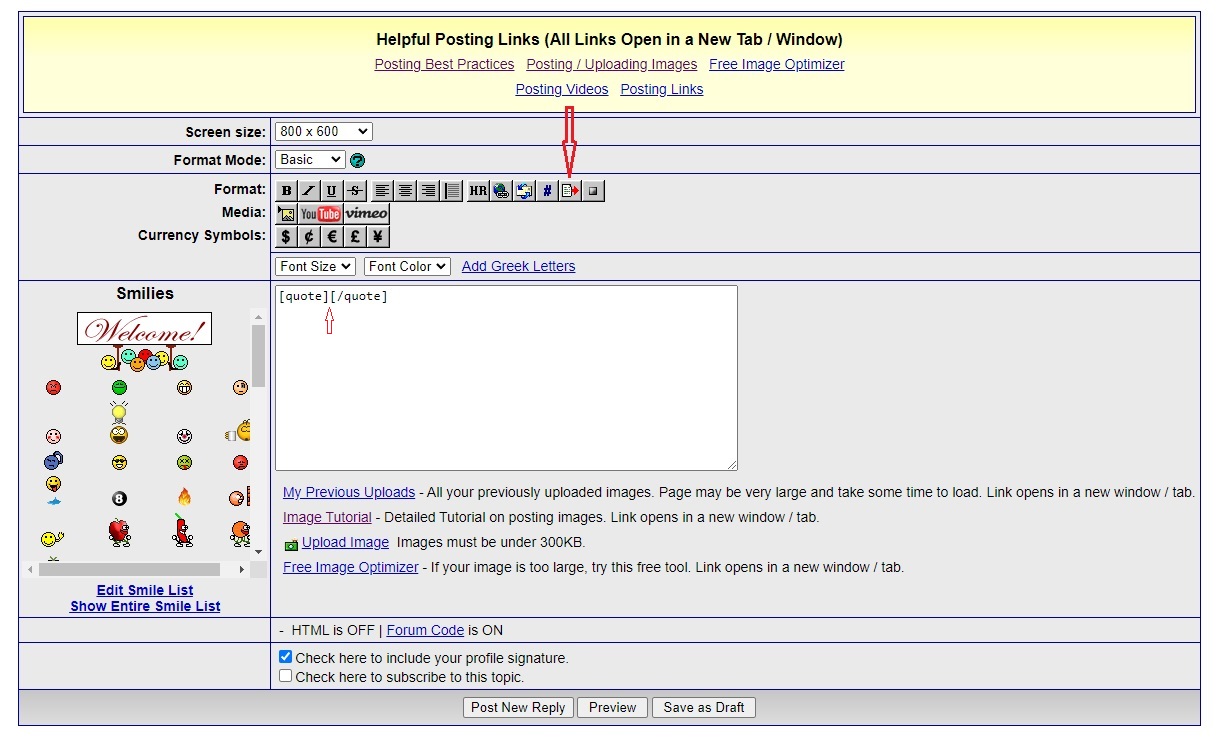Click smilies horizontal scrollbar right arrow
1220x738 pixels.
pos(242,569)
